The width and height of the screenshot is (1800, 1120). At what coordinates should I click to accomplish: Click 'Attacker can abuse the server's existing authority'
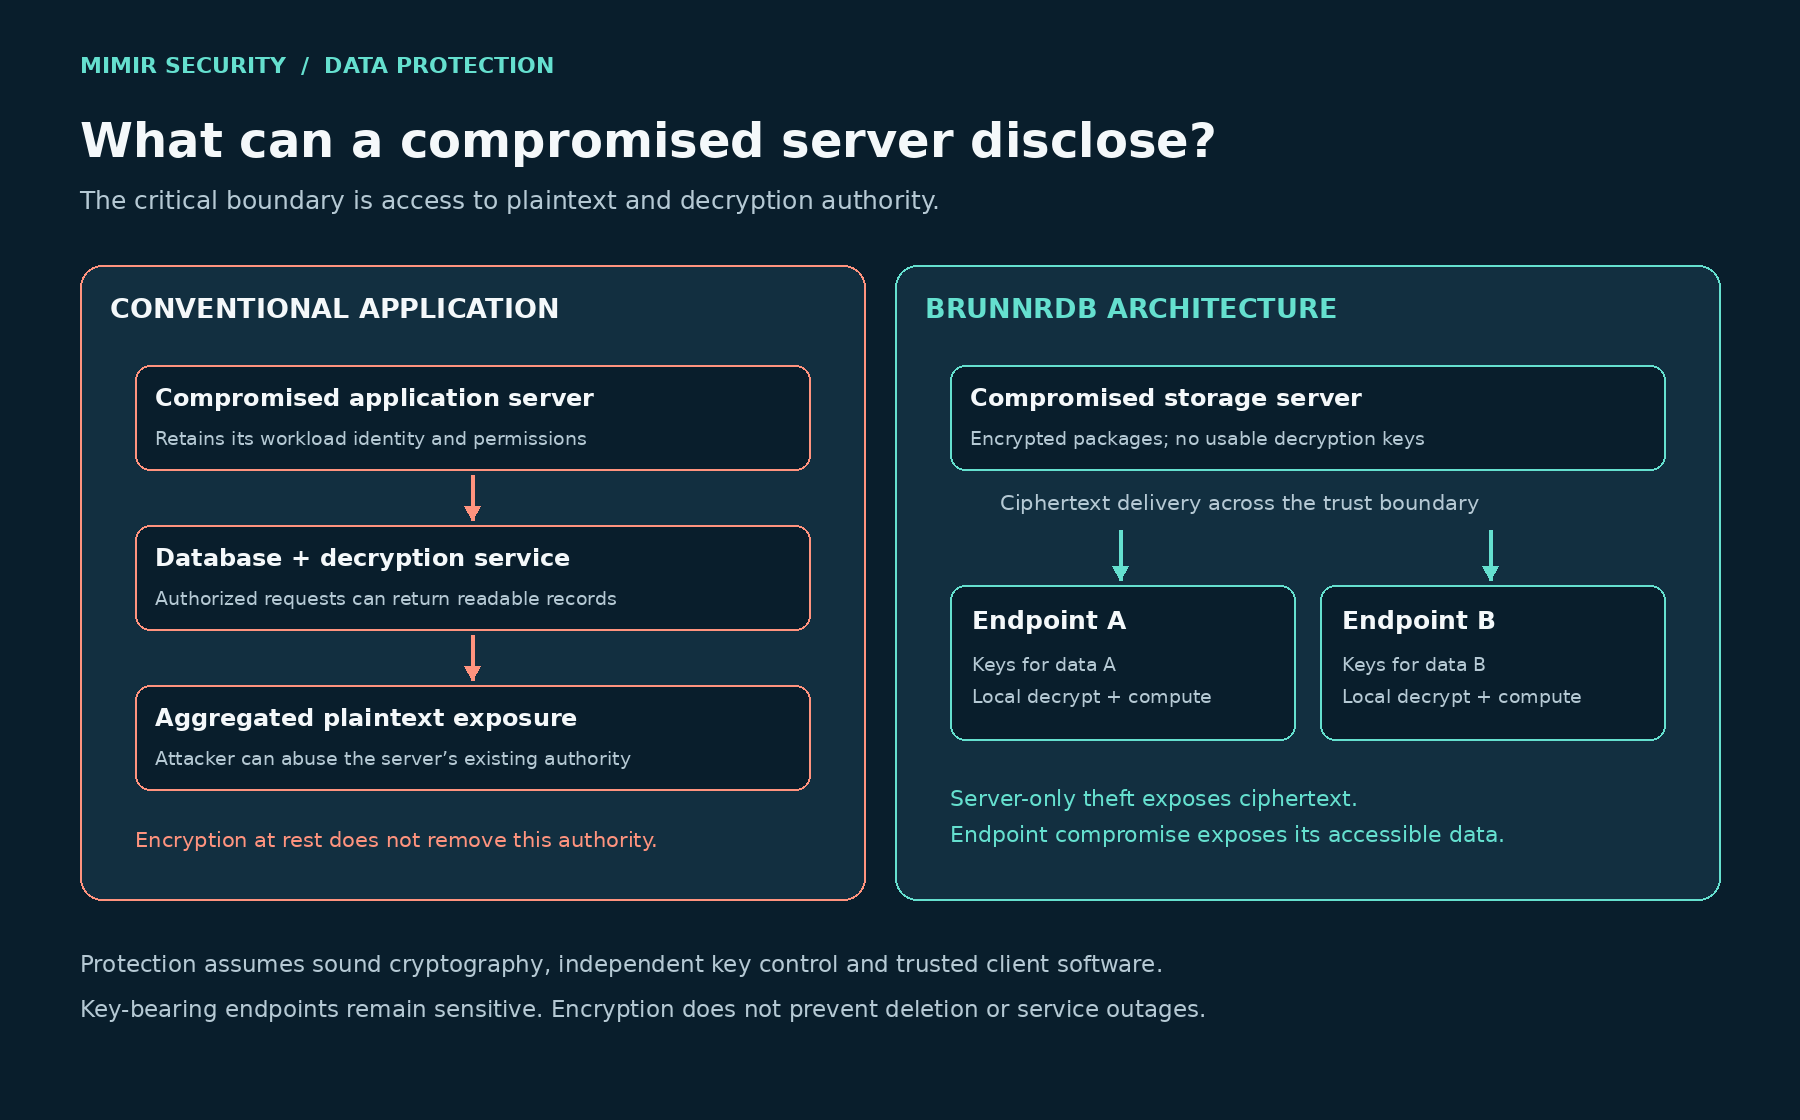393,759
